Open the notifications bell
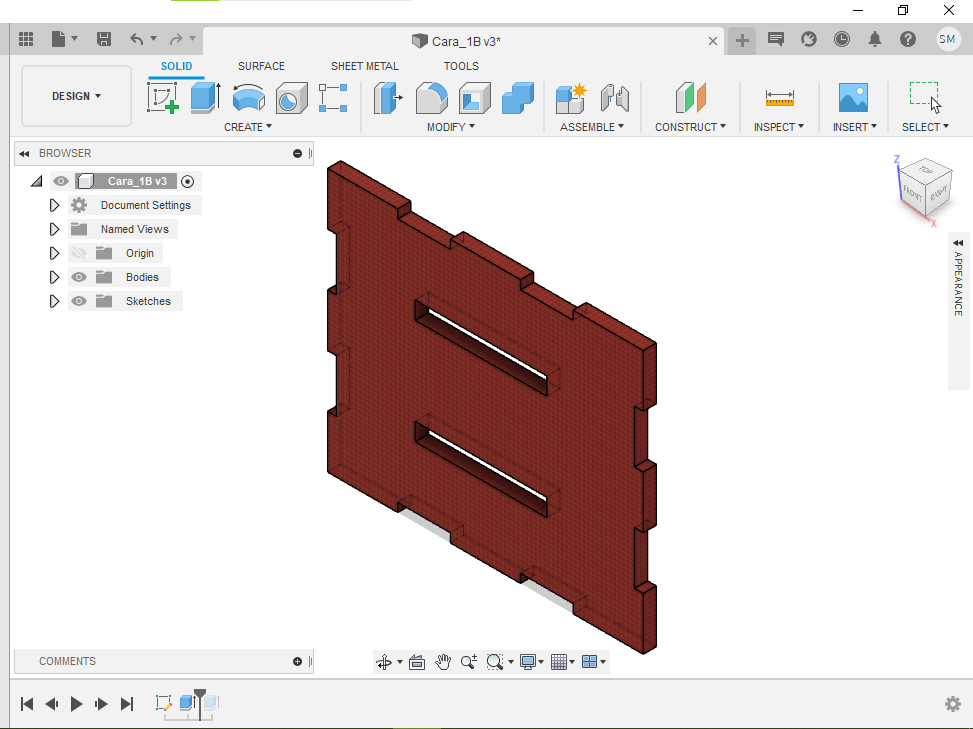973x729 pixels. click(875, 40)
